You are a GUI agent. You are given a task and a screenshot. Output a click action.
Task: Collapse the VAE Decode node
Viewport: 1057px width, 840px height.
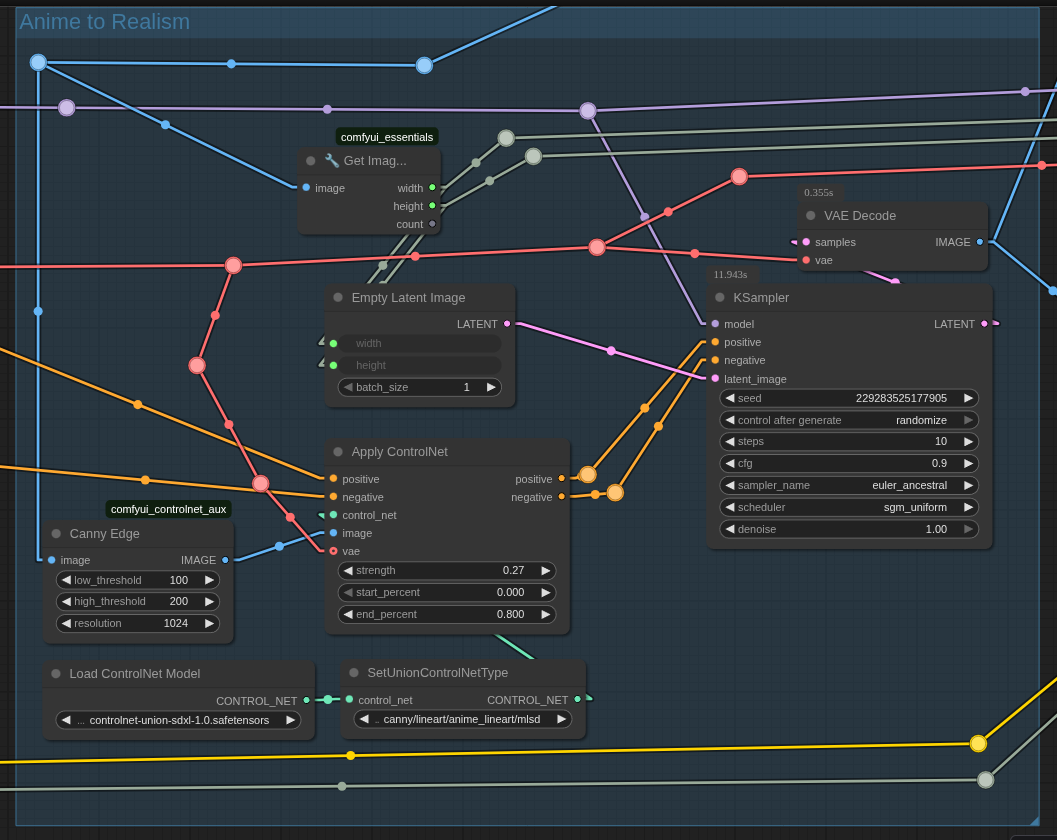tap(810, 215)
